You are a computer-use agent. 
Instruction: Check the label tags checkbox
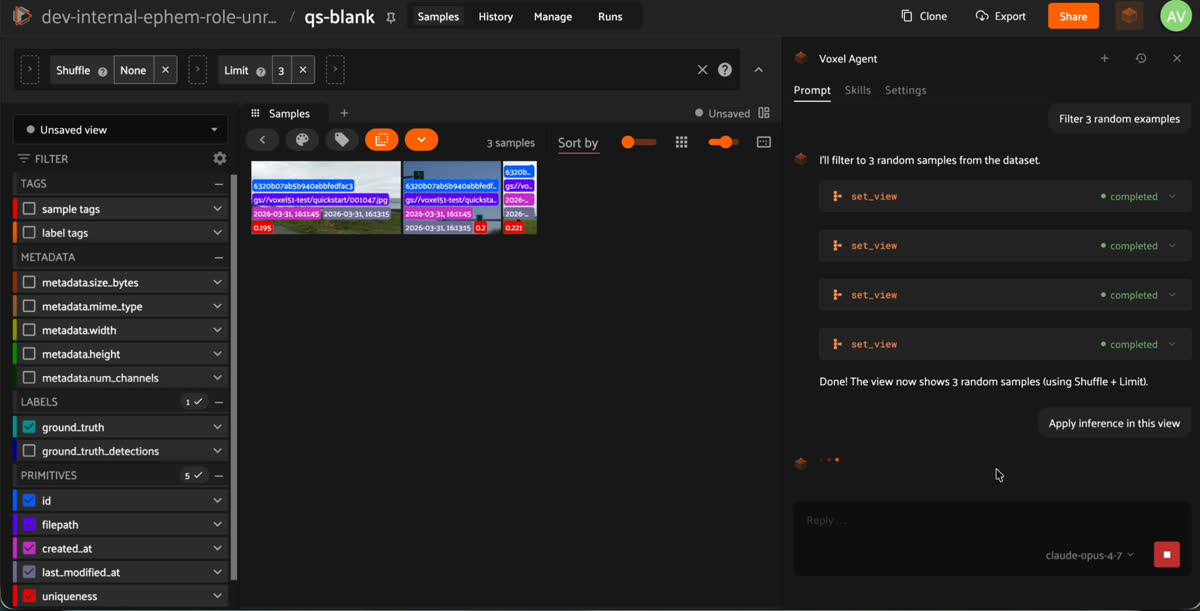(29, 233)
